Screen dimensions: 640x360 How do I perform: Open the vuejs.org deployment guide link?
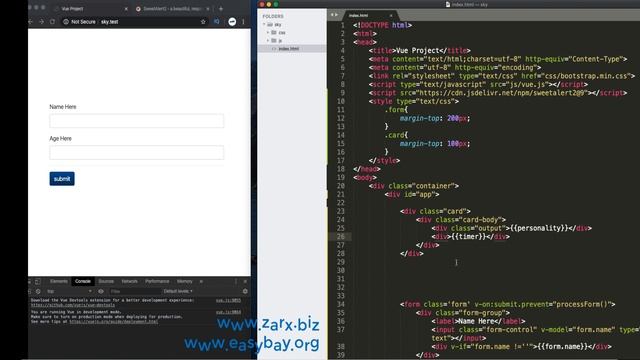click(113, 322)
